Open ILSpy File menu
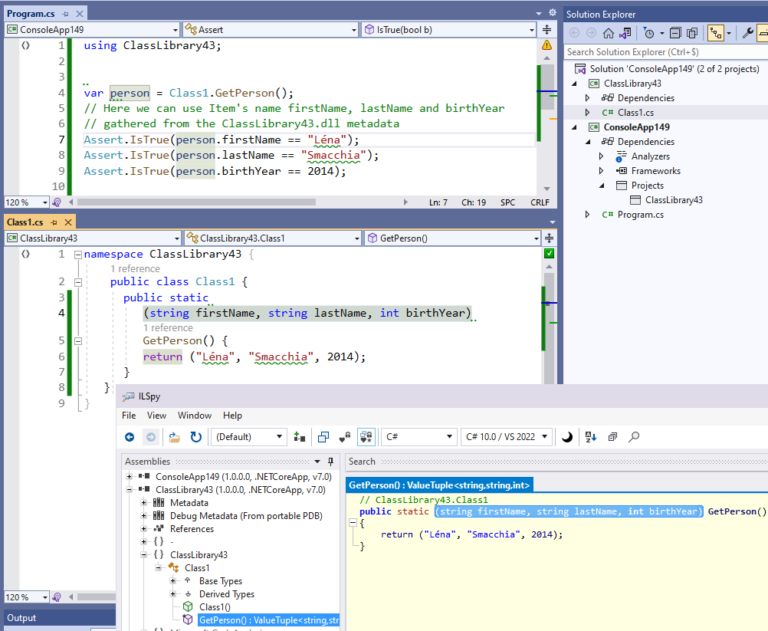The image size is (768, 631). click(129, 415)
